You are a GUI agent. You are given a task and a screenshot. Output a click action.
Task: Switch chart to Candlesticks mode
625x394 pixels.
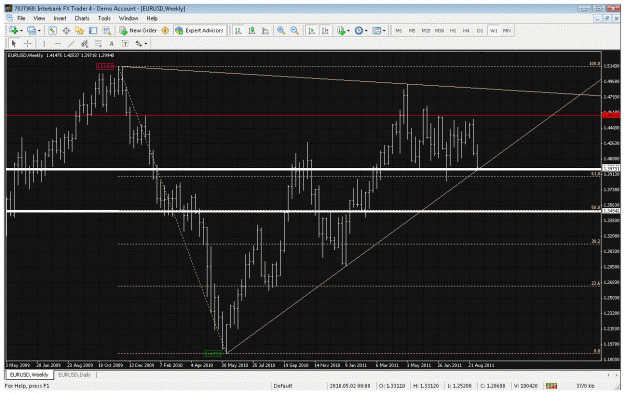[252, 31]
